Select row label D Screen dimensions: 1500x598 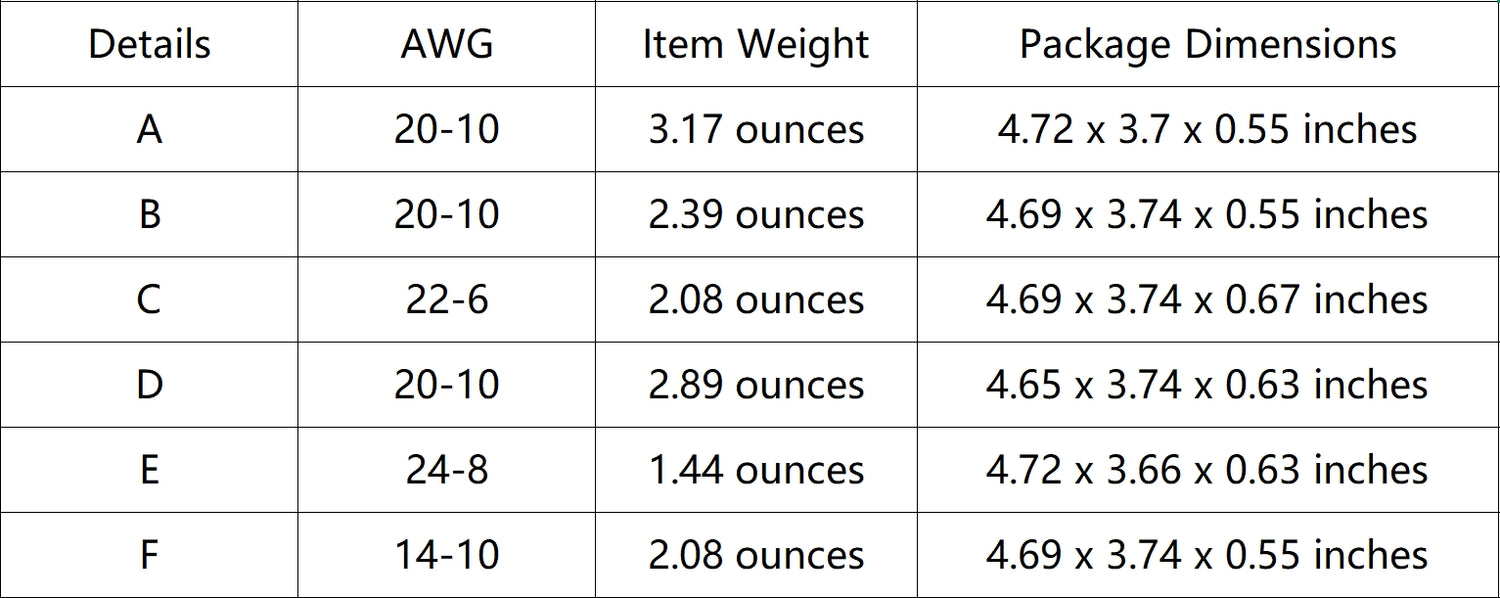click(x=149, y=385)
